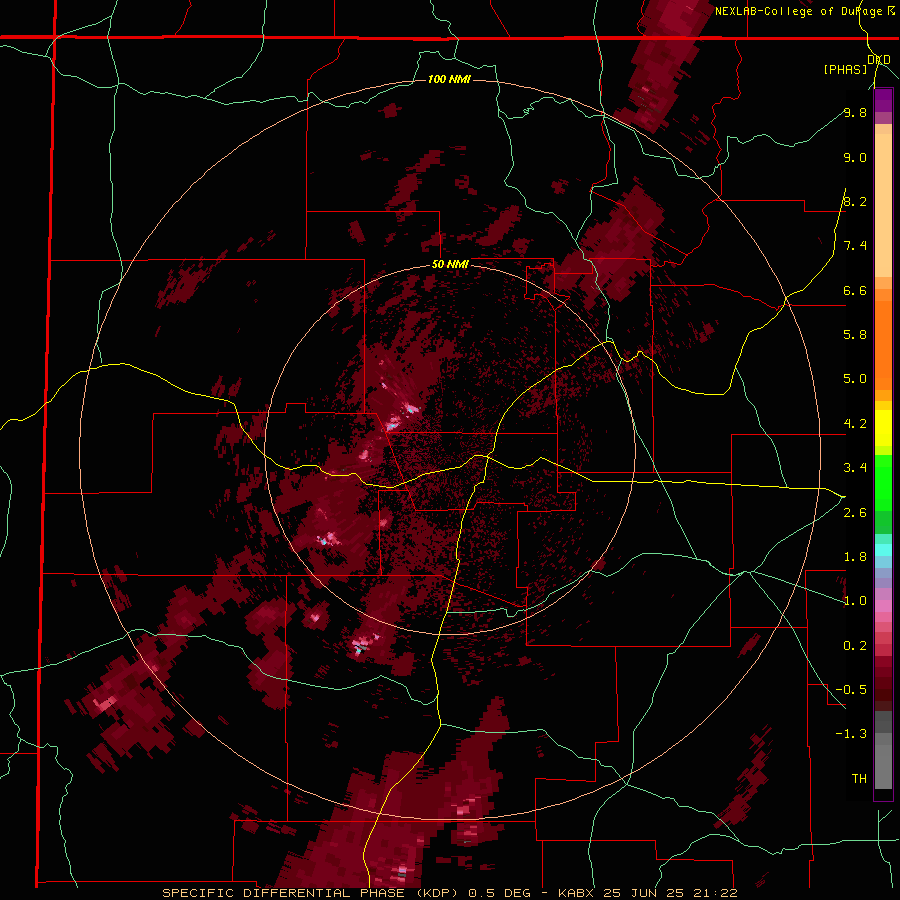
Task: Click the 8.2 color scale value
Action: click(855, 201)
